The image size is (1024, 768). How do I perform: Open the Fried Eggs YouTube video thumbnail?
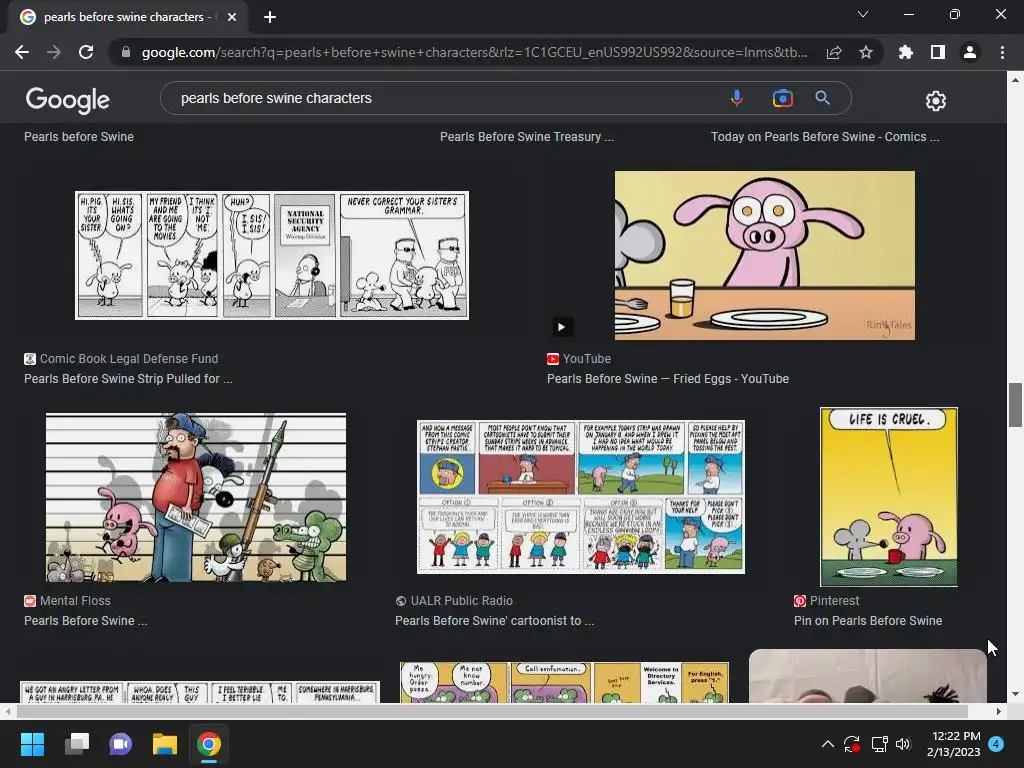[x=765, y=255]
